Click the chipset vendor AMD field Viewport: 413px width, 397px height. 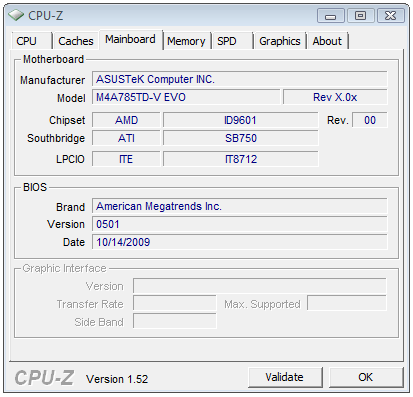click(x=126, y=120)
